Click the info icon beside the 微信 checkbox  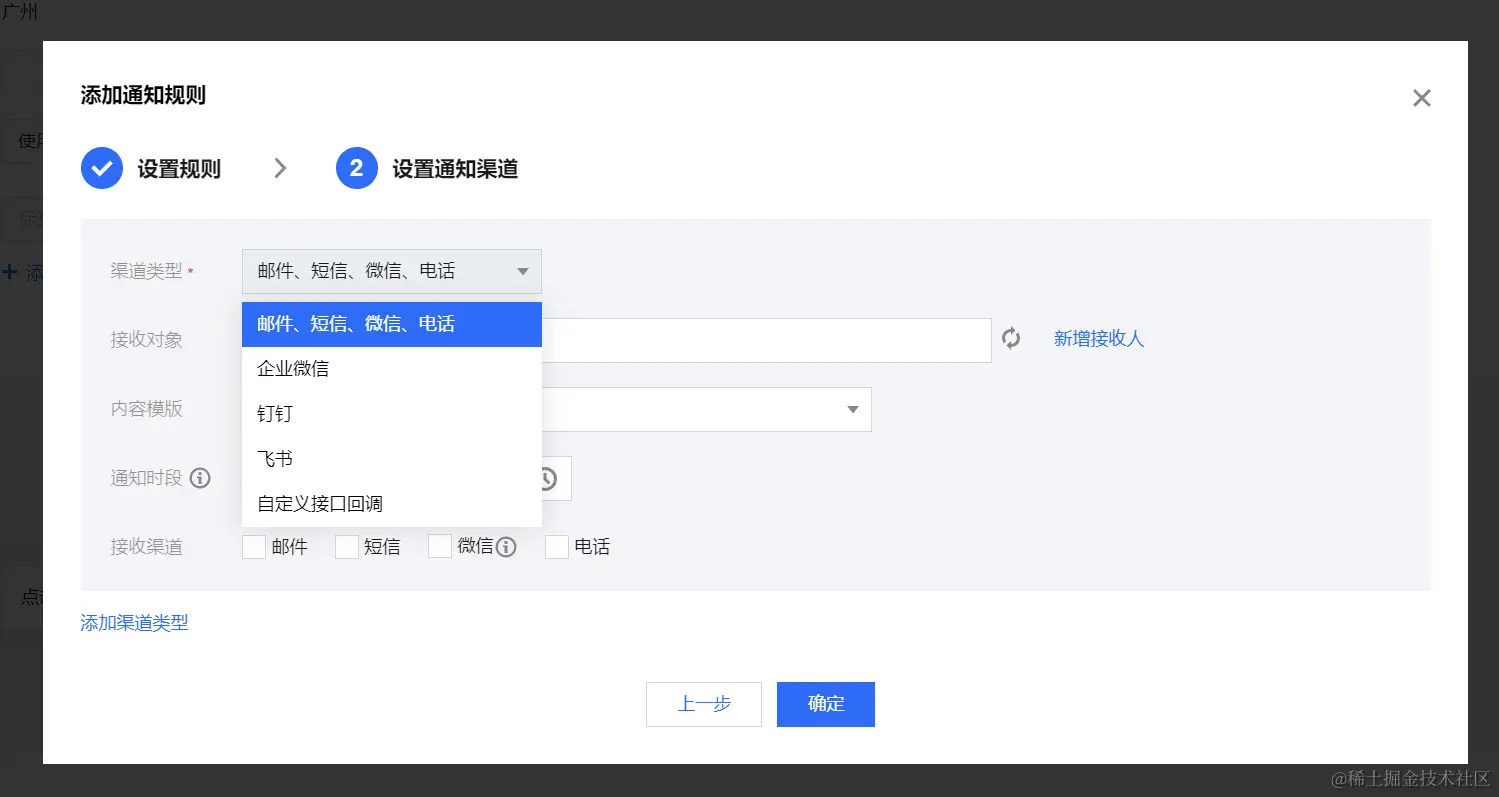pos(506,547)
